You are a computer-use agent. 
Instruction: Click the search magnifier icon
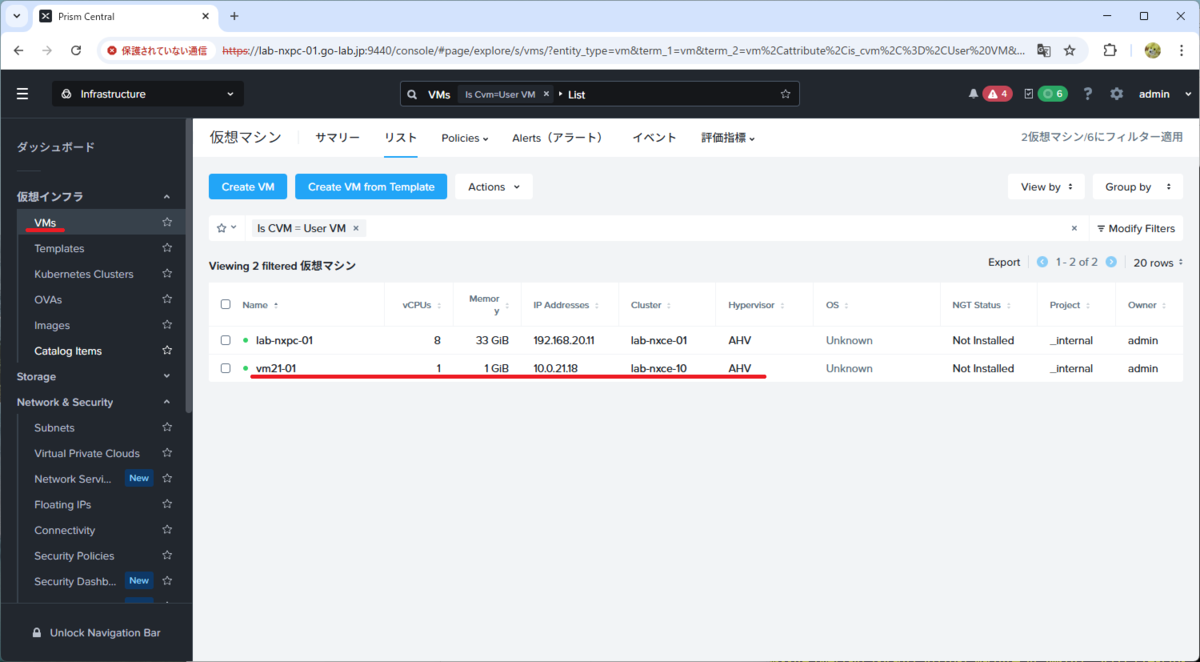412,94
